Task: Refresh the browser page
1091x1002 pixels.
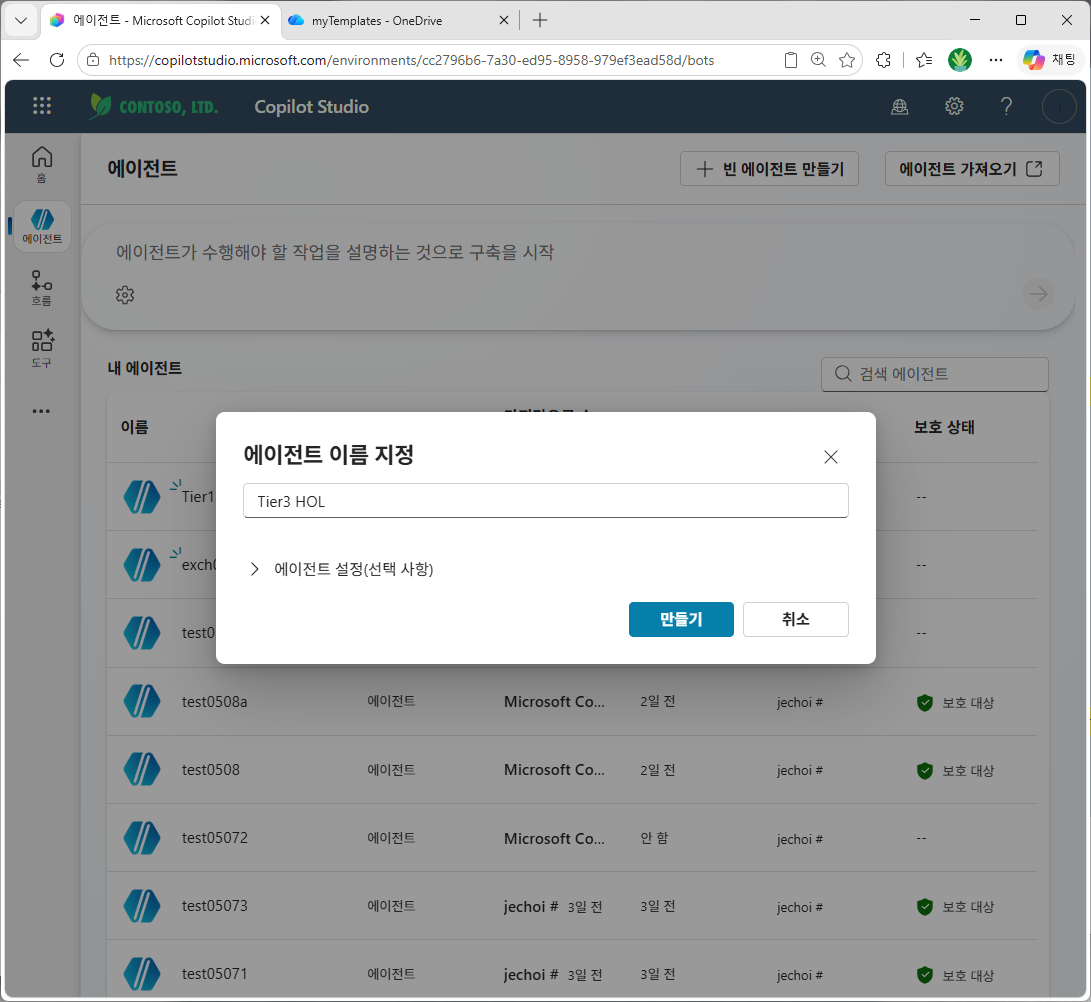Action: pos(57,60)
